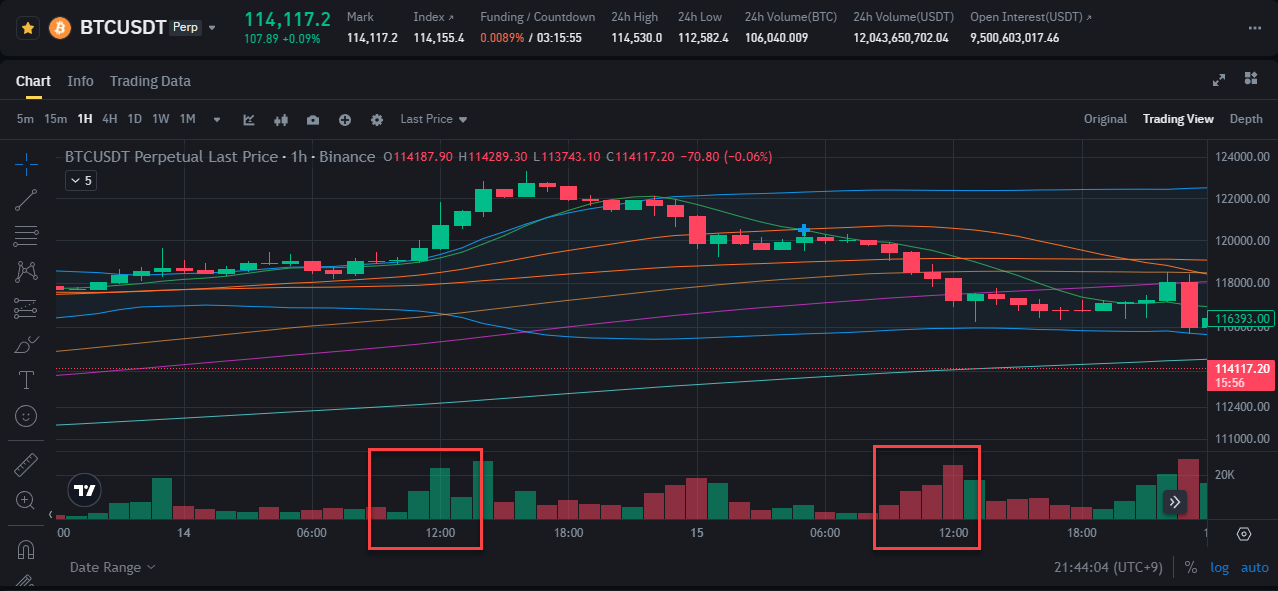The height and width of the screenshot is (591, 1278).
Task: Toggle log scale mode
Action: click(x=1219, y=567)
